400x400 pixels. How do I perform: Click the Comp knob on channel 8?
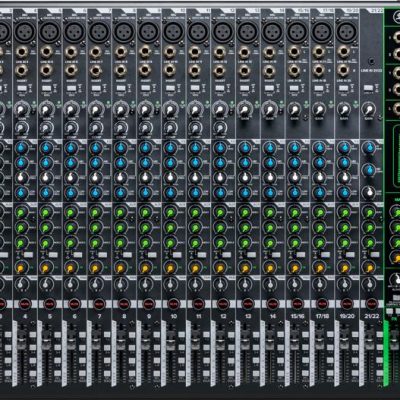tap(120, 128)
